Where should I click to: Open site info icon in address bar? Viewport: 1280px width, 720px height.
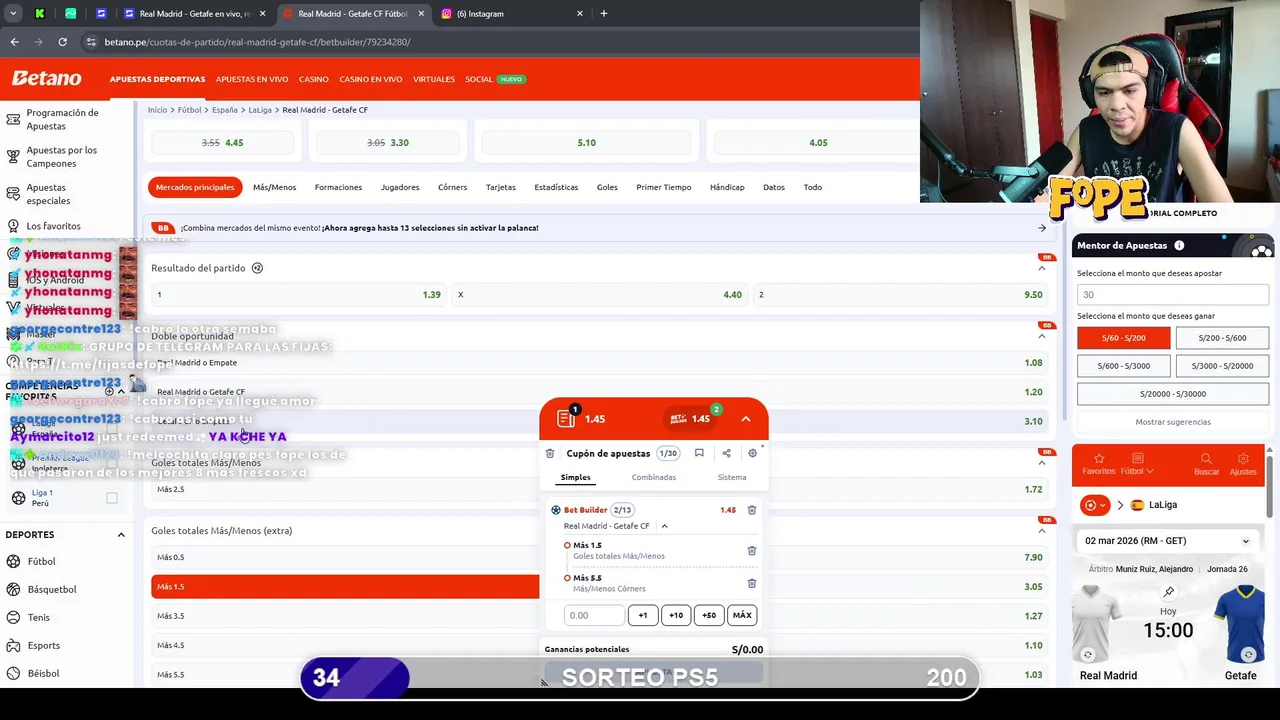click(x=91, y=42)
